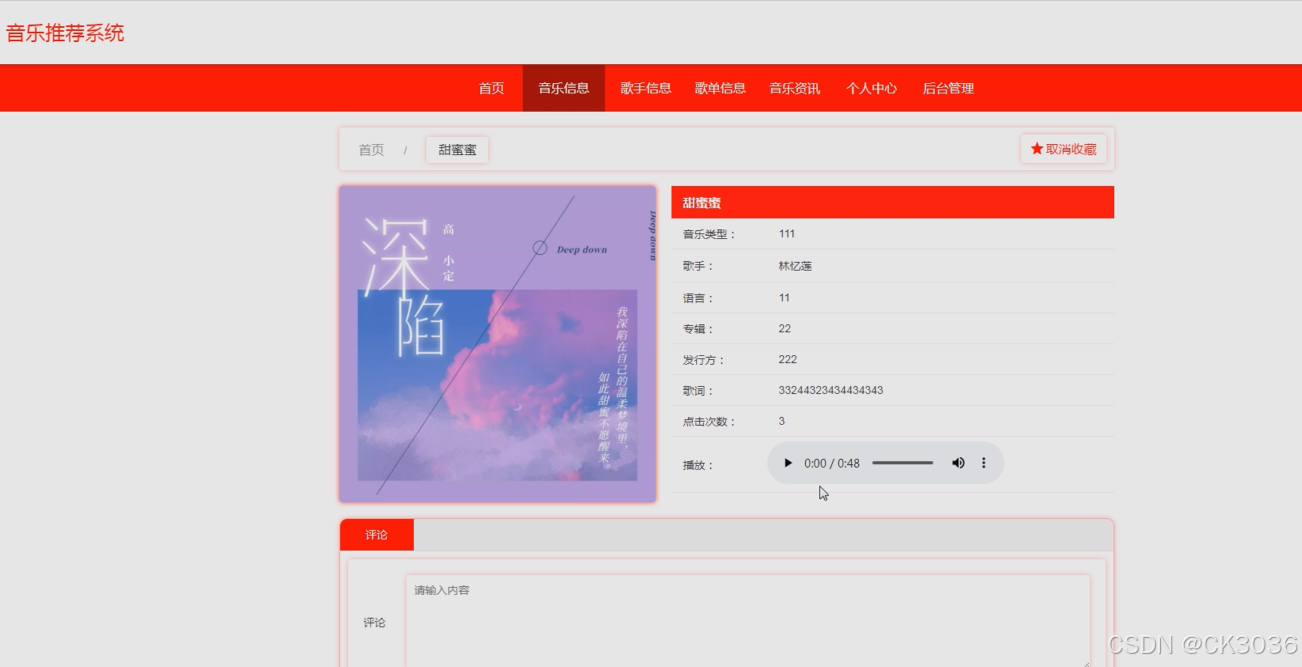Play the audio track
Screen dimensions: 1302x667
(788, 463)
